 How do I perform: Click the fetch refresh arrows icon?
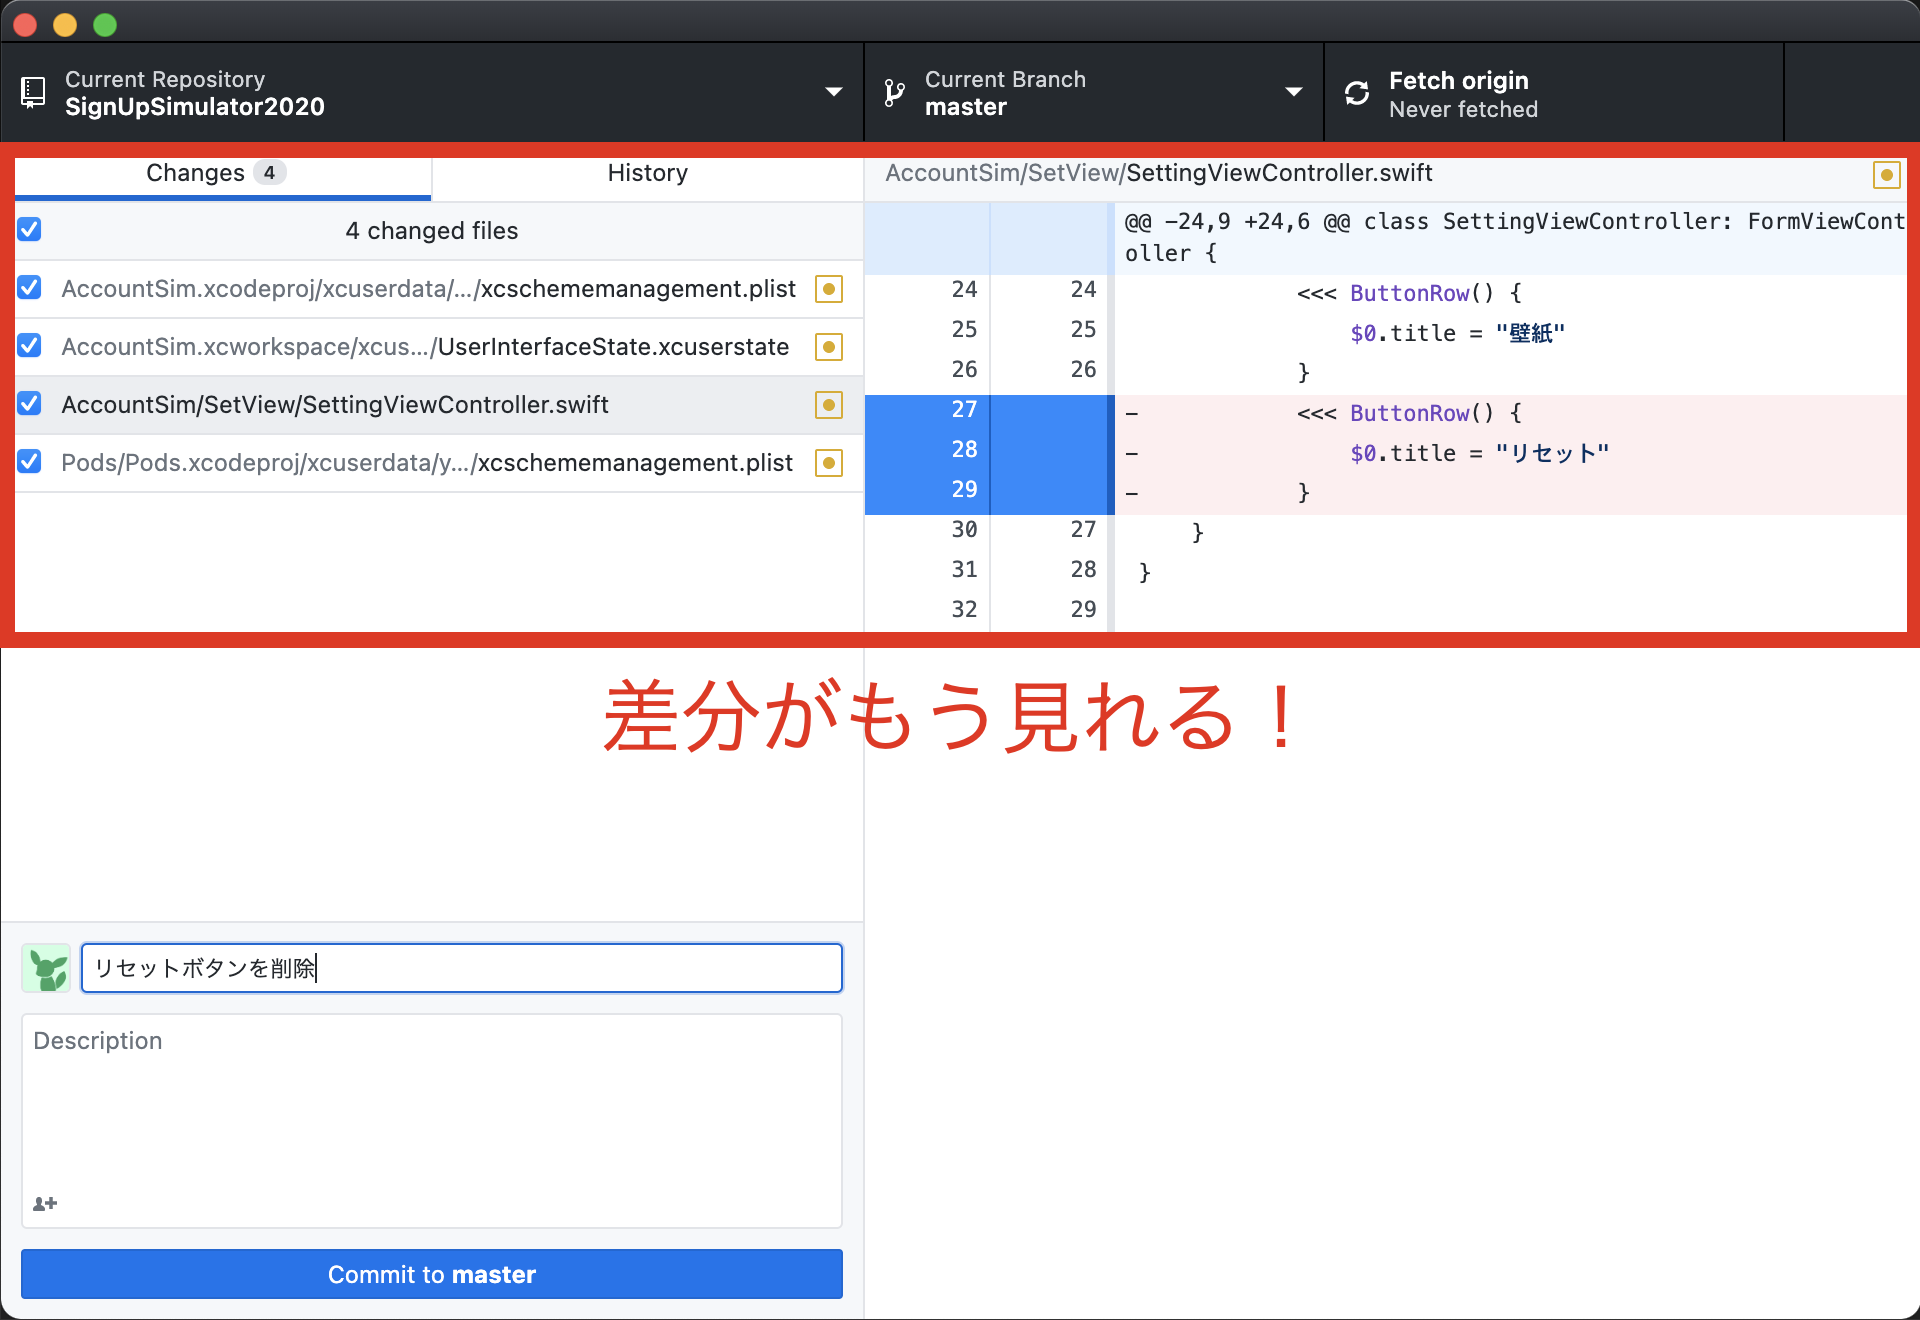1357,92
